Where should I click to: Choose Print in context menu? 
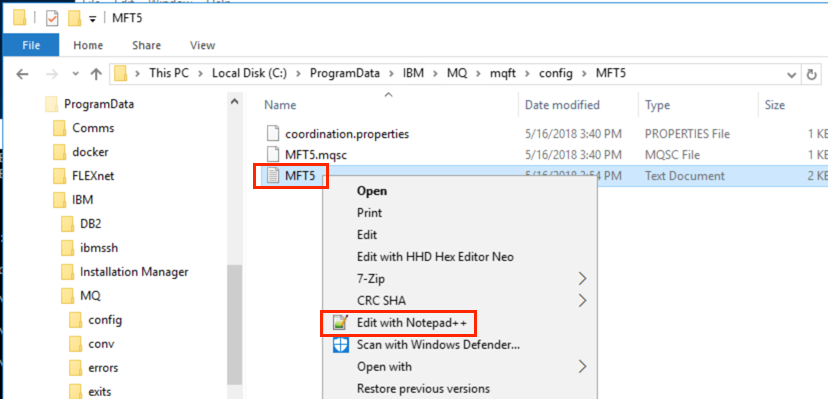(369, 213)
